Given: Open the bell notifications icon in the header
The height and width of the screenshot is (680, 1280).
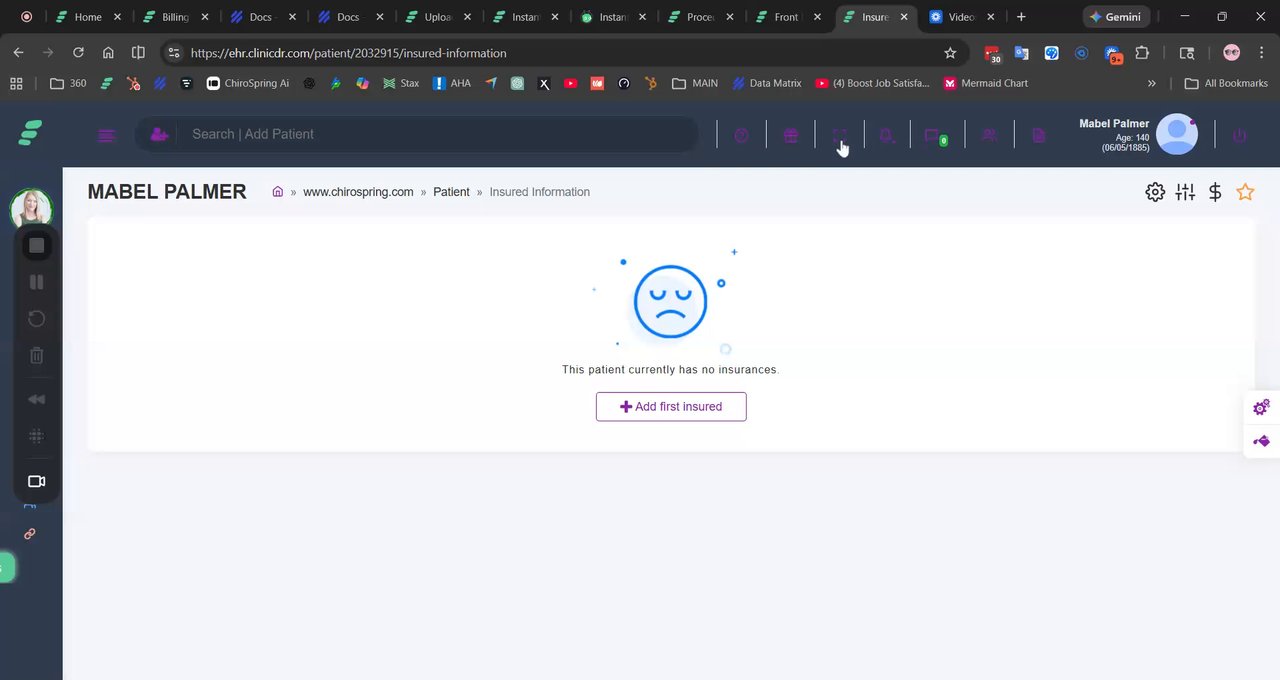Looking at the screenshot, I should (x=887, y=135).
